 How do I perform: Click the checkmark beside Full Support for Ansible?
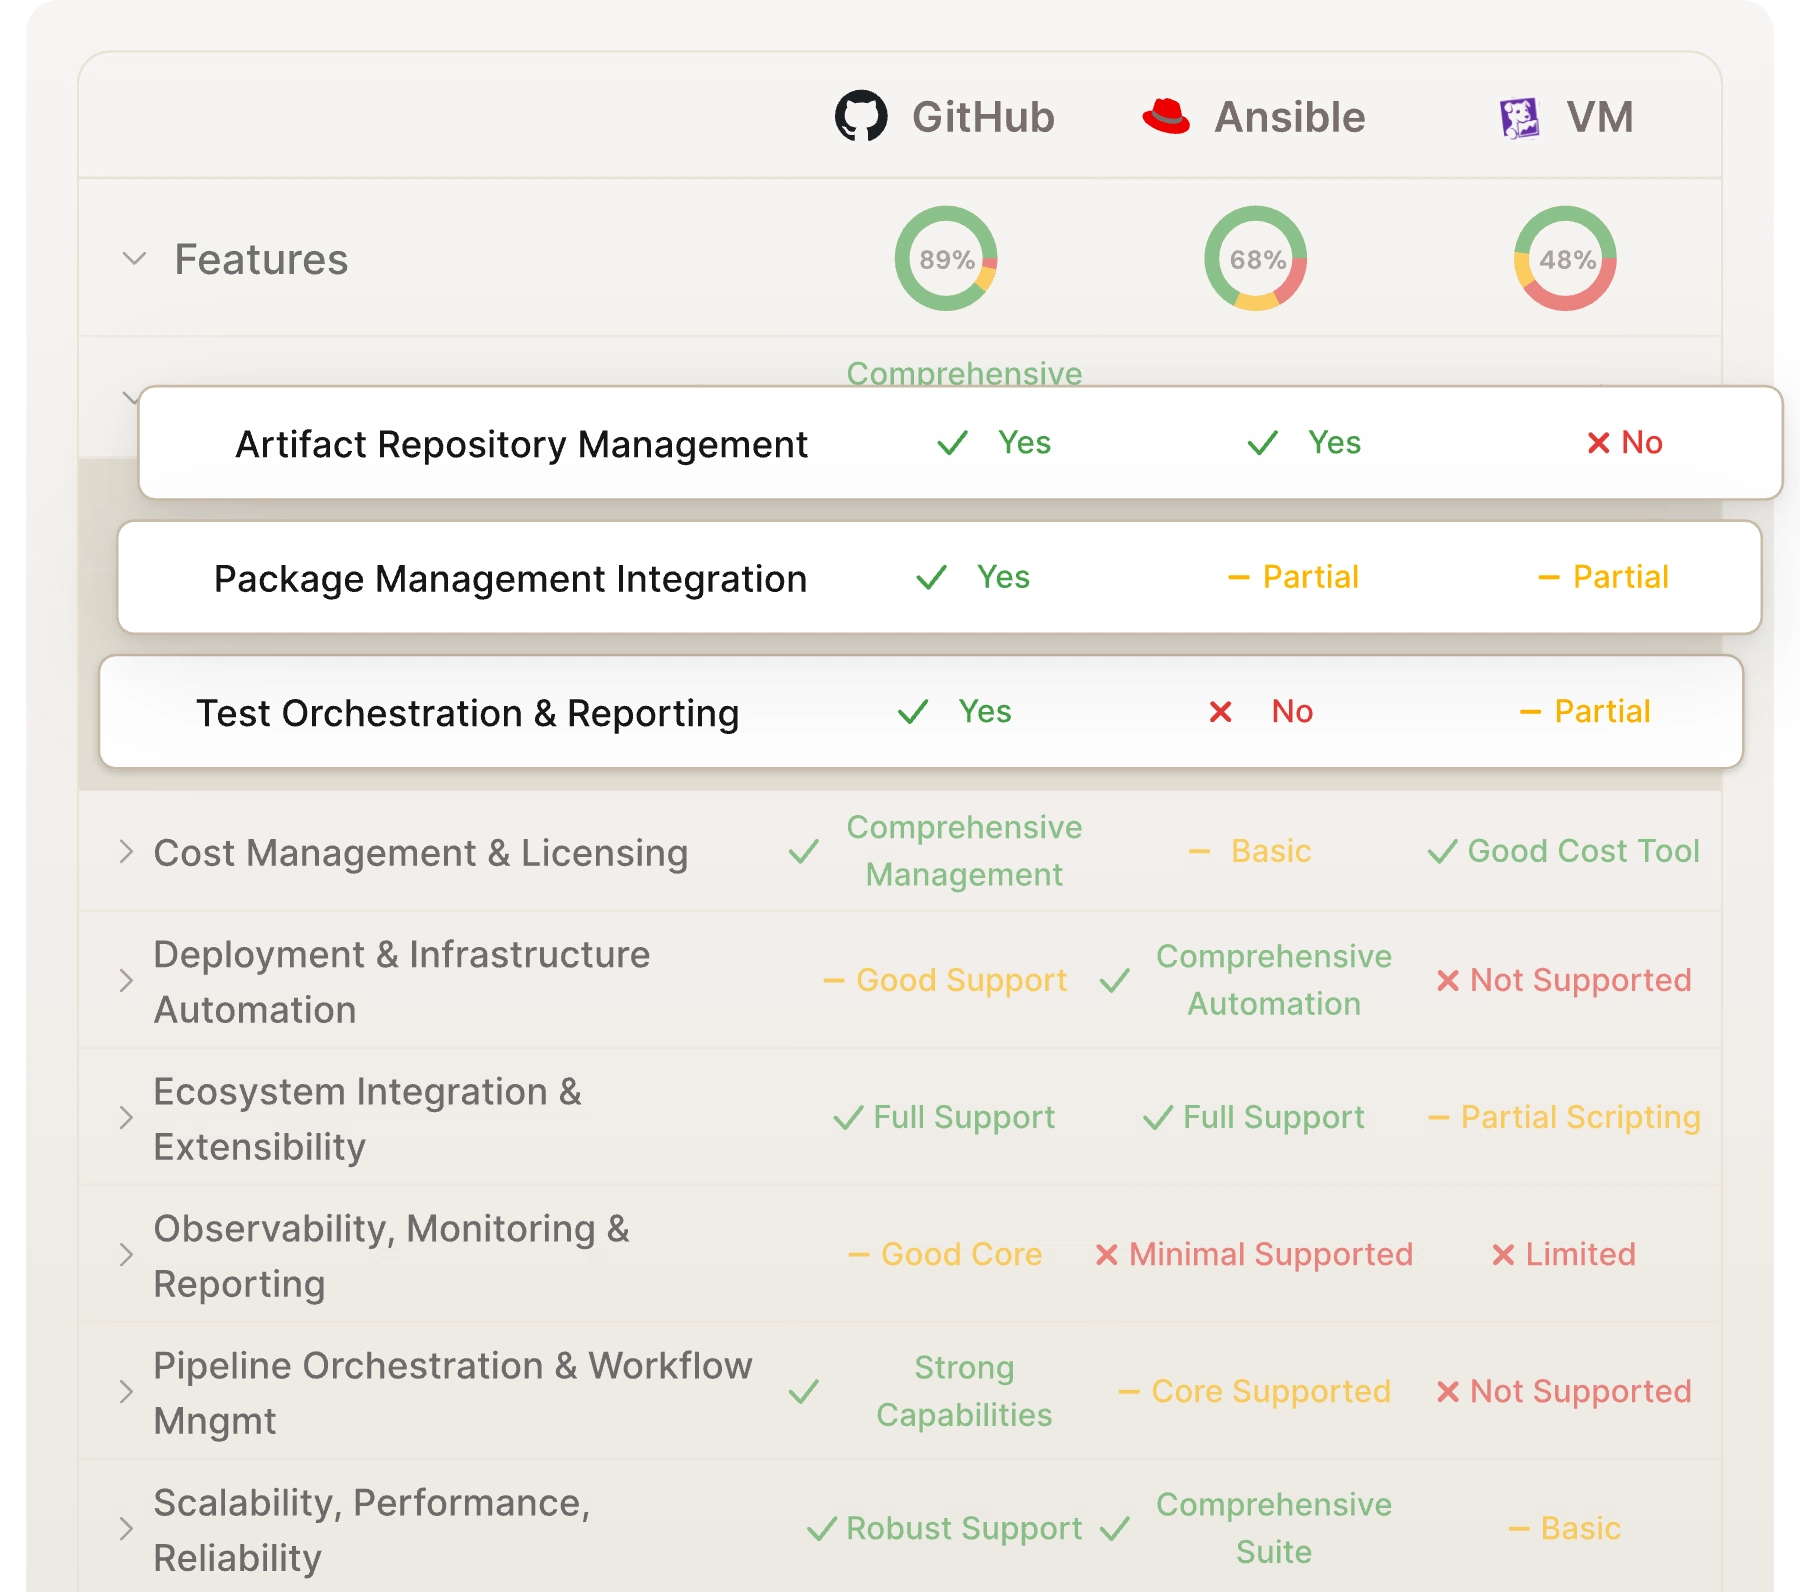[1158, 1117]
